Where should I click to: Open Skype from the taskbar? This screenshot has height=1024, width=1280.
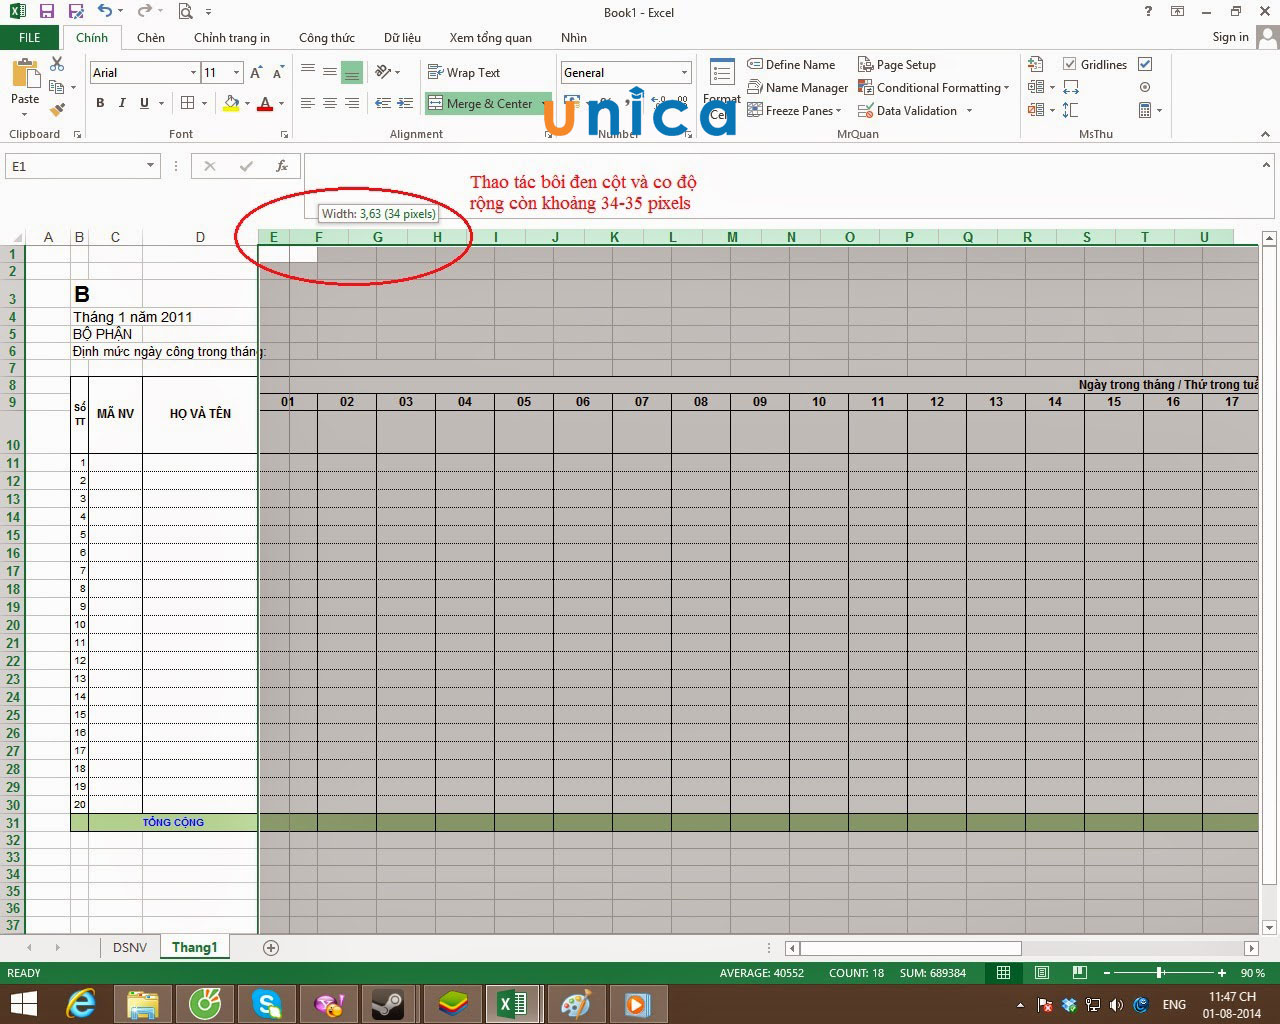267,1003
